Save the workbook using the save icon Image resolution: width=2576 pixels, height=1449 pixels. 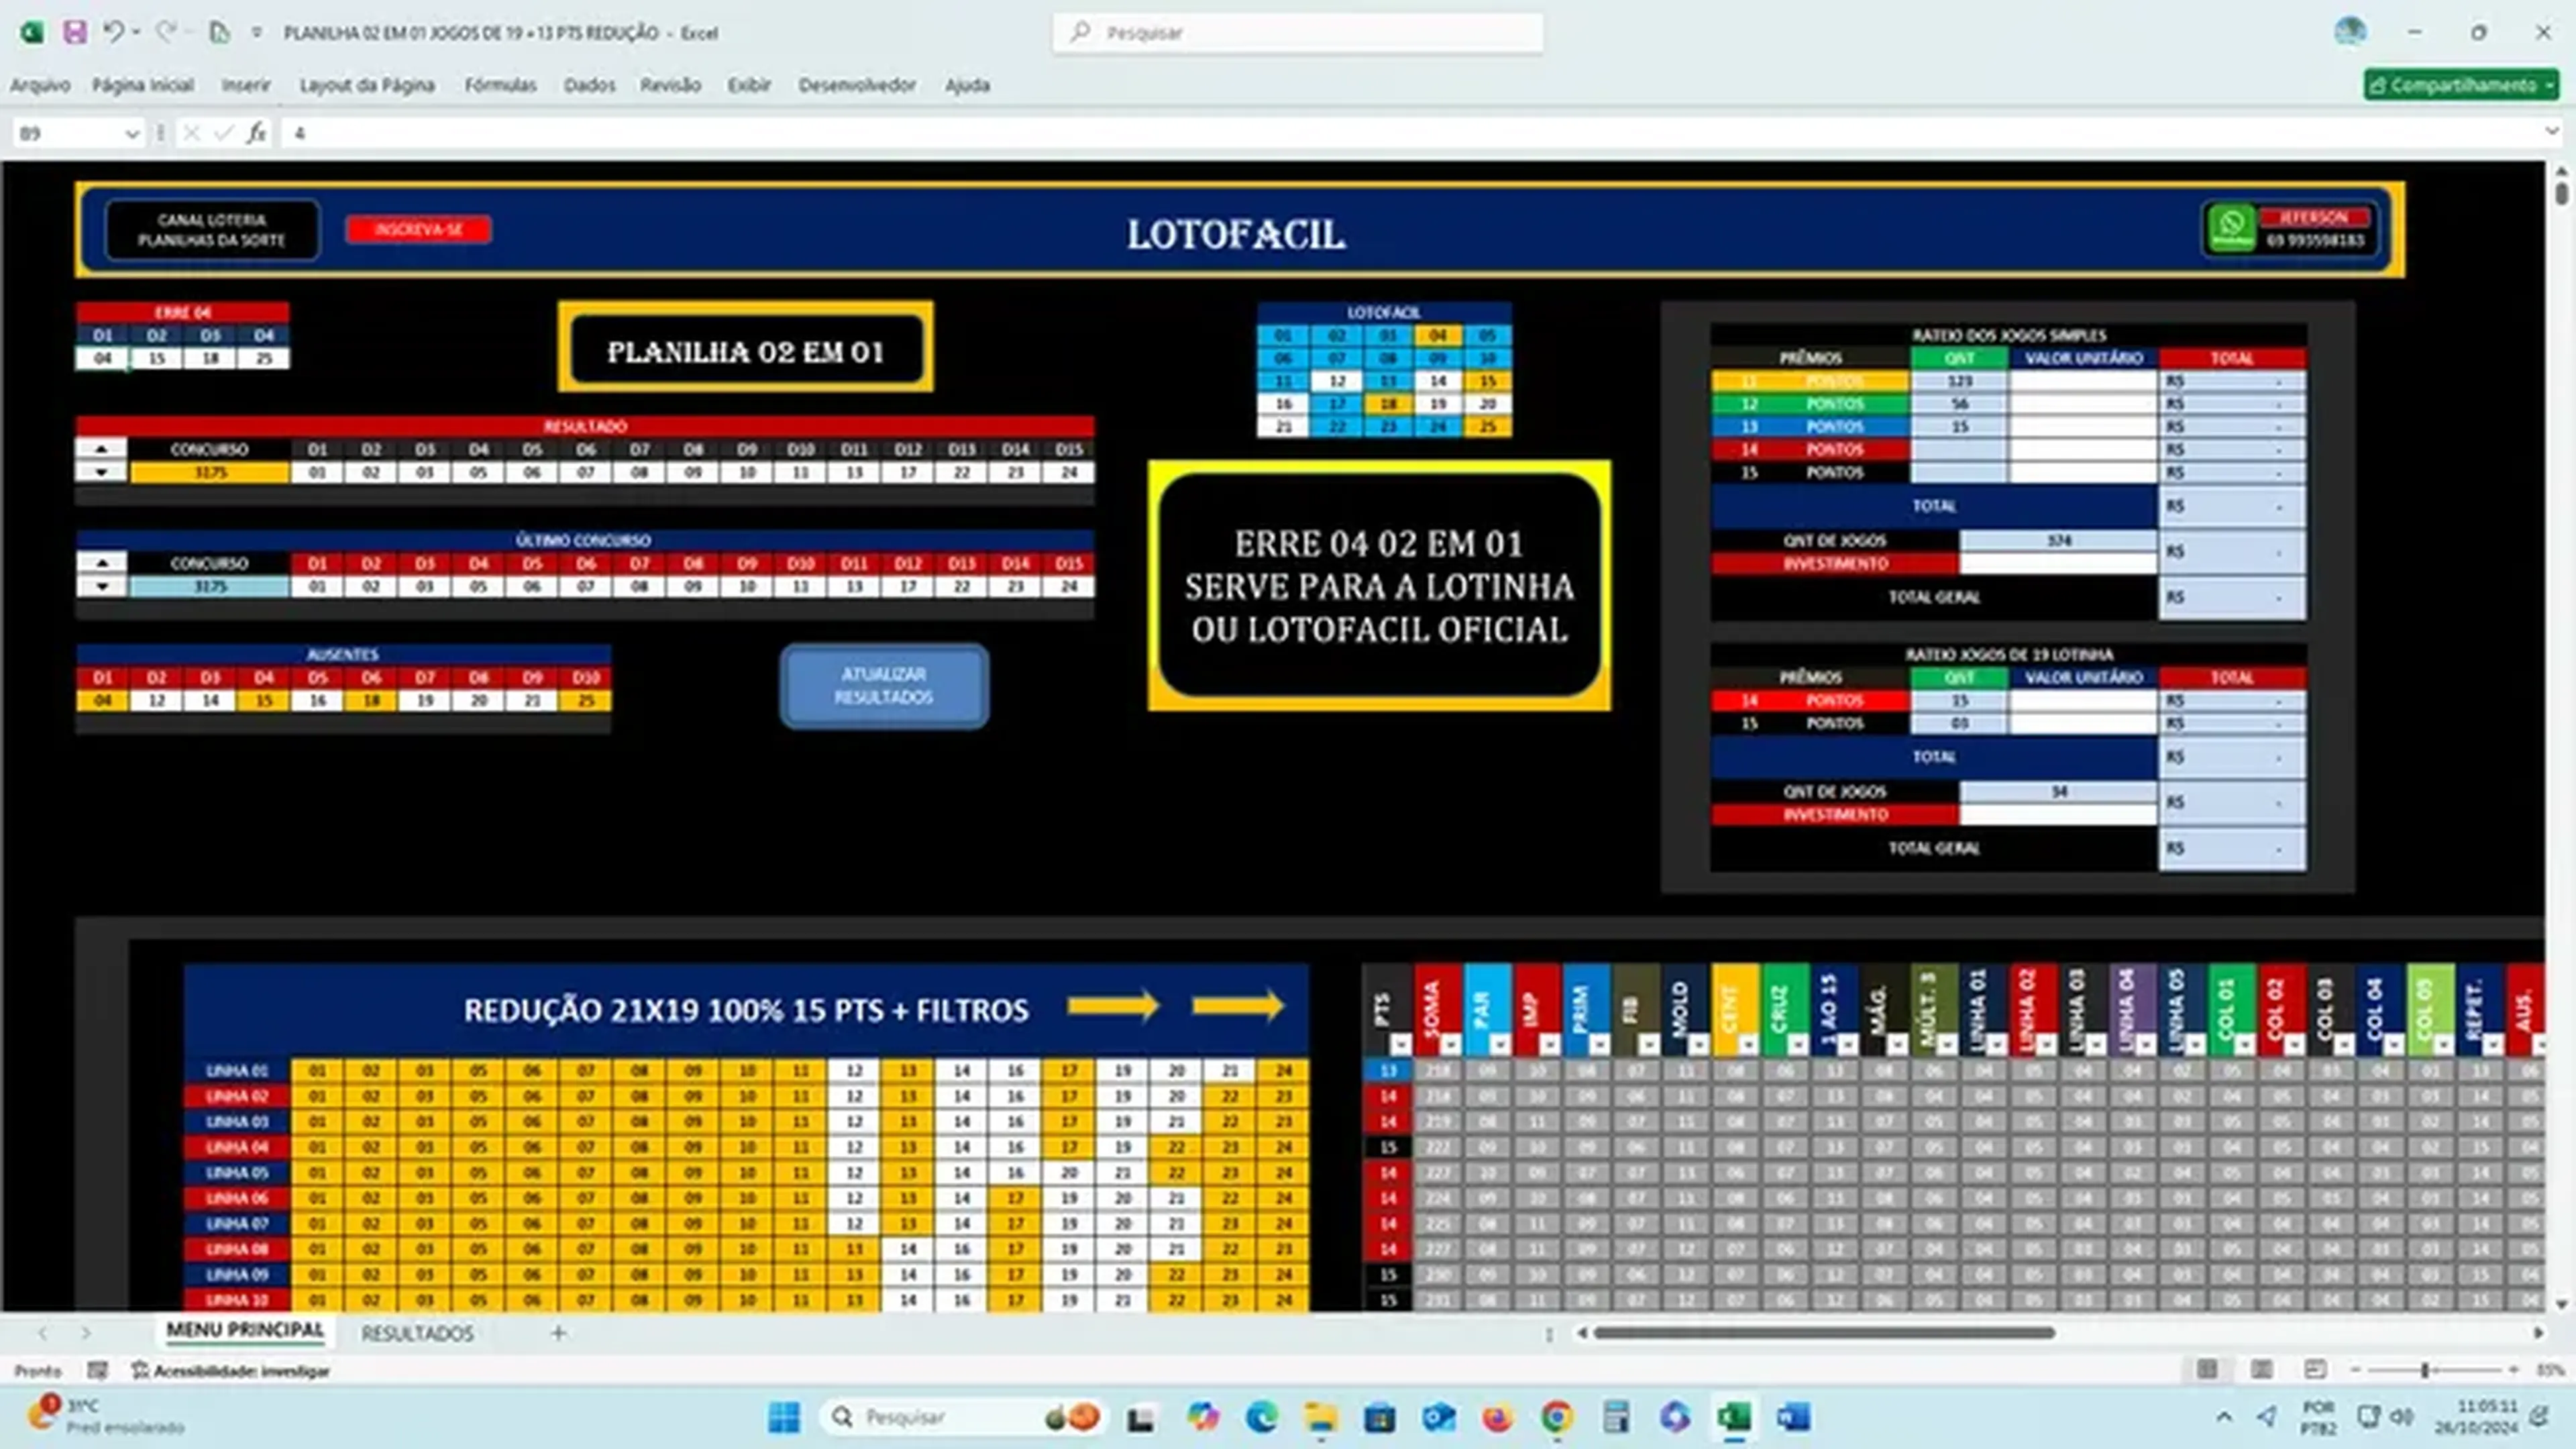pyautogui.click(x=74, y=32)
